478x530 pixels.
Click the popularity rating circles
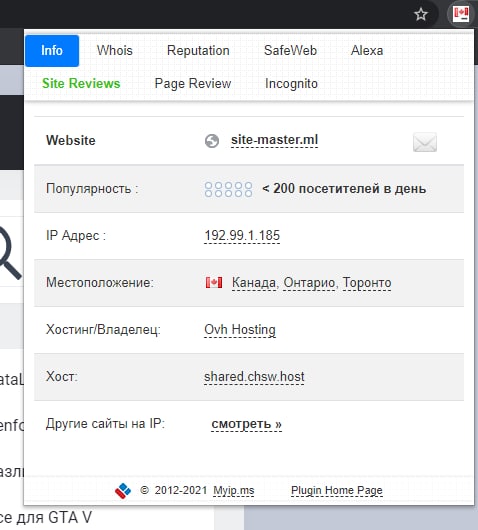(x=229, y=189)
